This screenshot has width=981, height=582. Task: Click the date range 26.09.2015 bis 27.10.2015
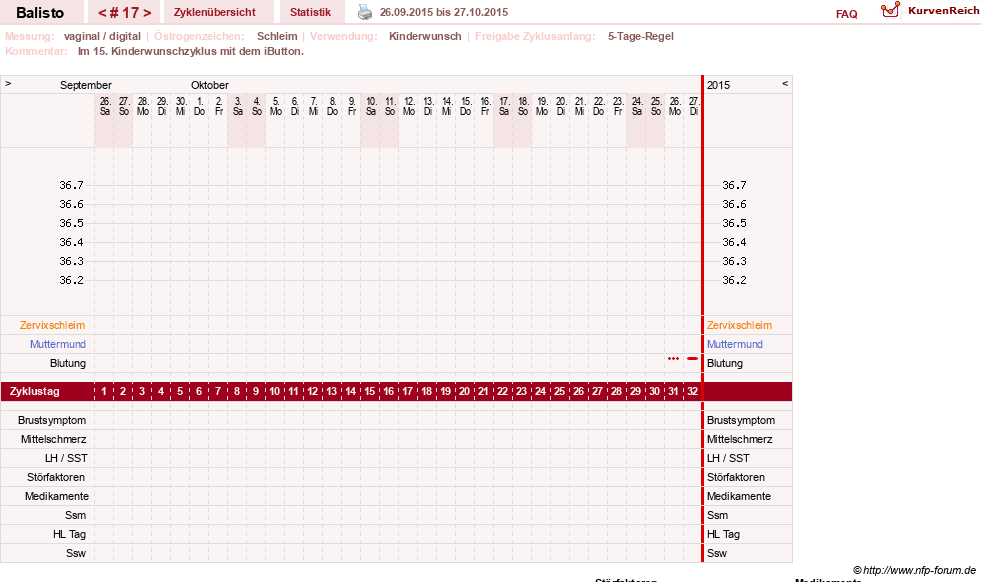(x=444, y=12)
